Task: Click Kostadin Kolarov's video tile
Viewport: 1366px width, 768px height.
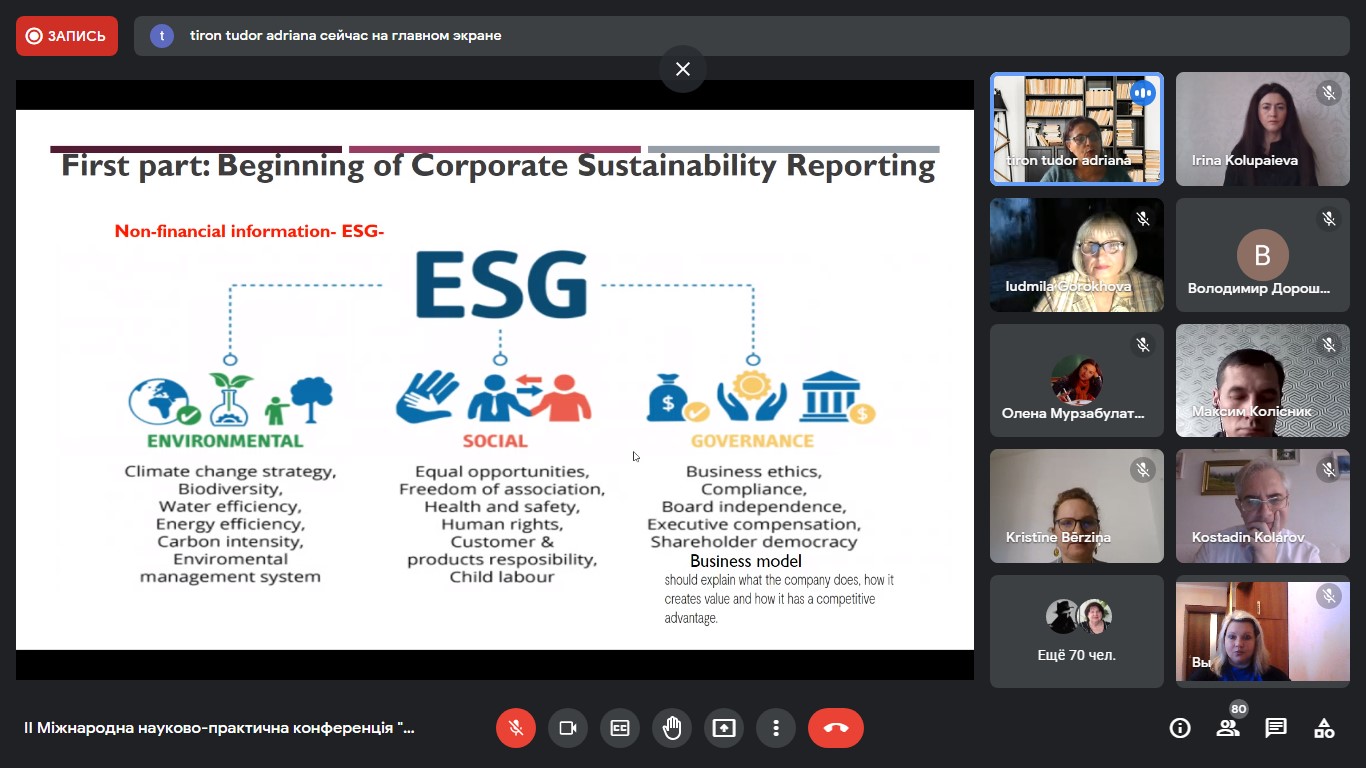Action: (1262, 506)
